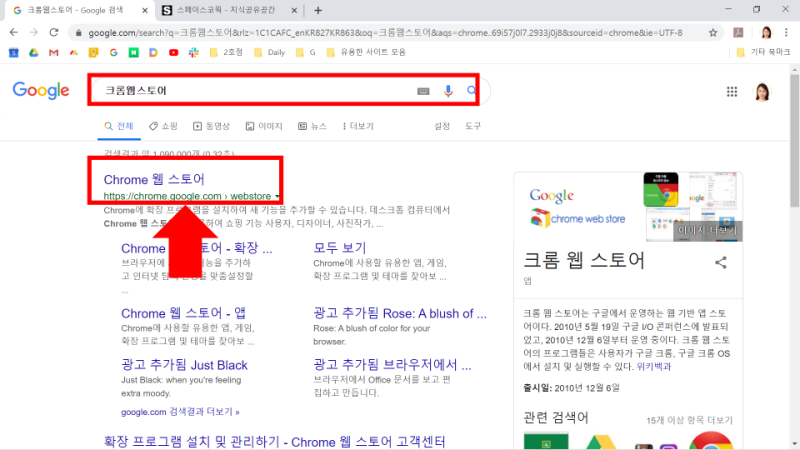800x450 pixels.
Task: Open the Rose: A blush of result
Action: point(400,313)
